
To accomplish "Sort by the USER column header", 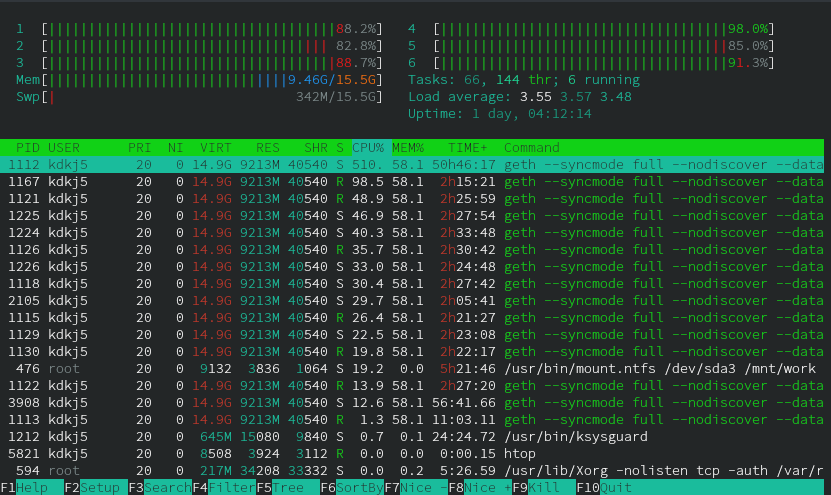I will tap(64, 148).
